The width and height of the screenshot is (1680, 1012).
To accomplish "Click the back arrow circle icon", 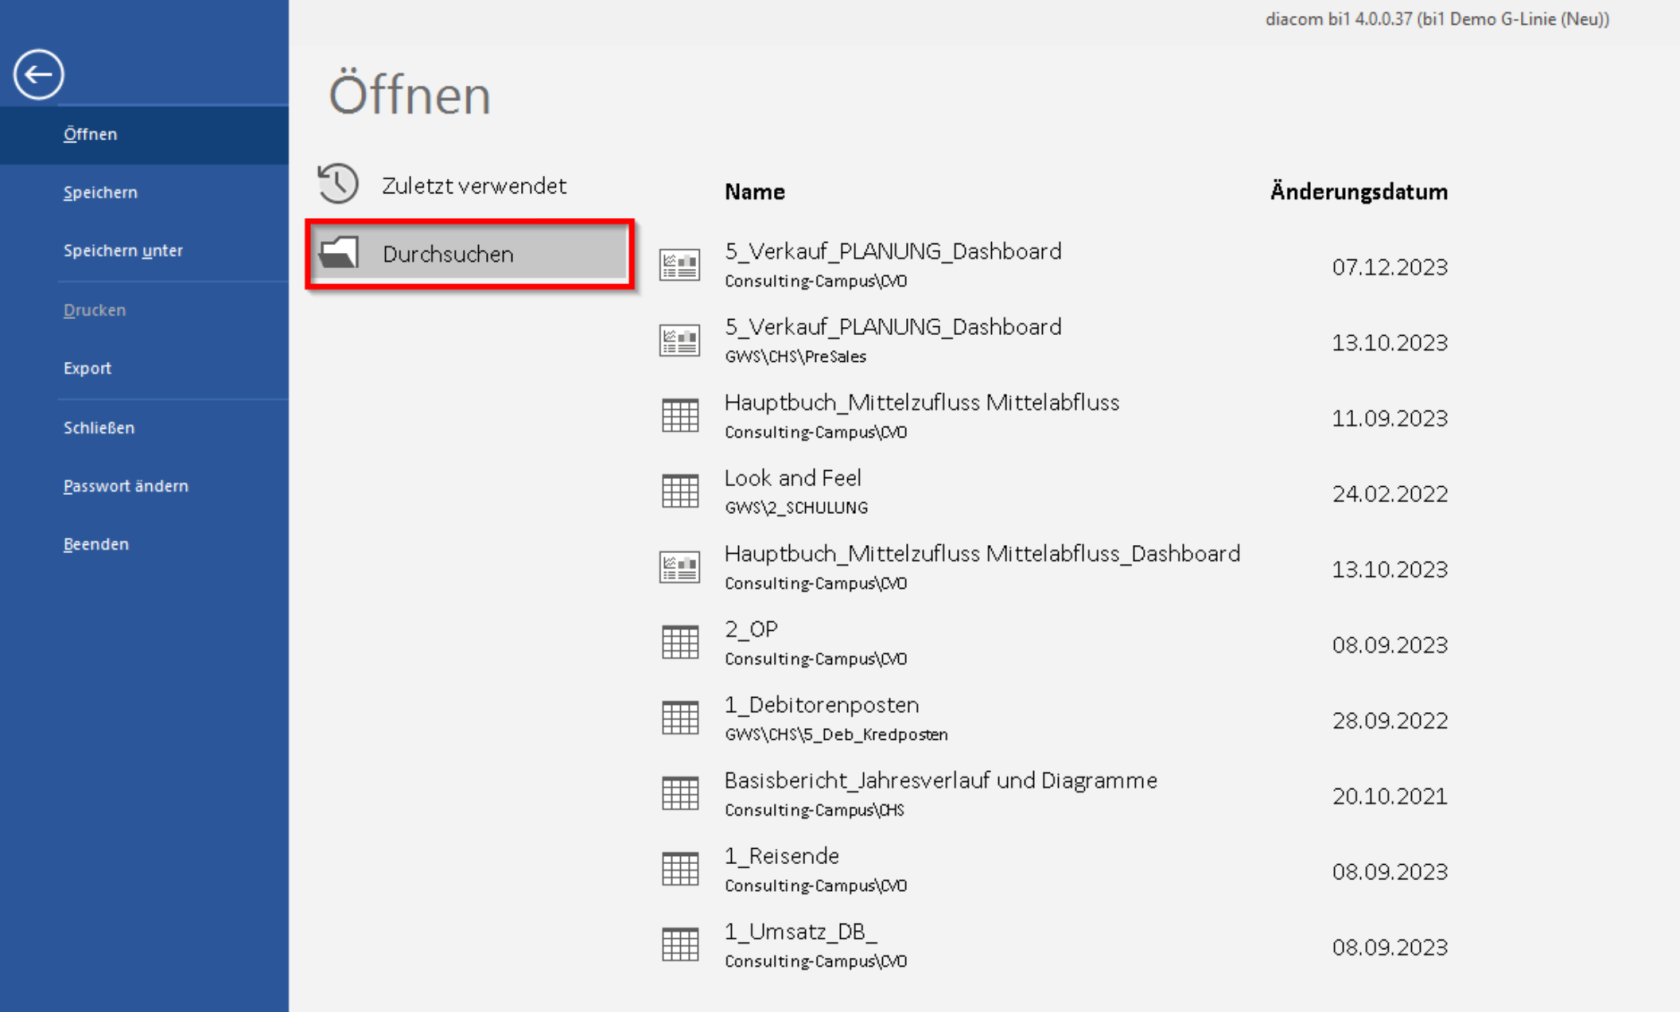I will 38,74.
